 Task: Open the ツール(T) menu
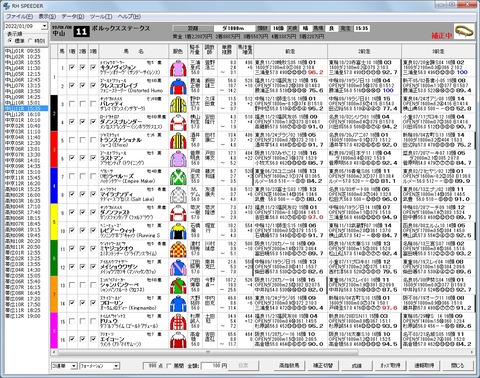101,16
